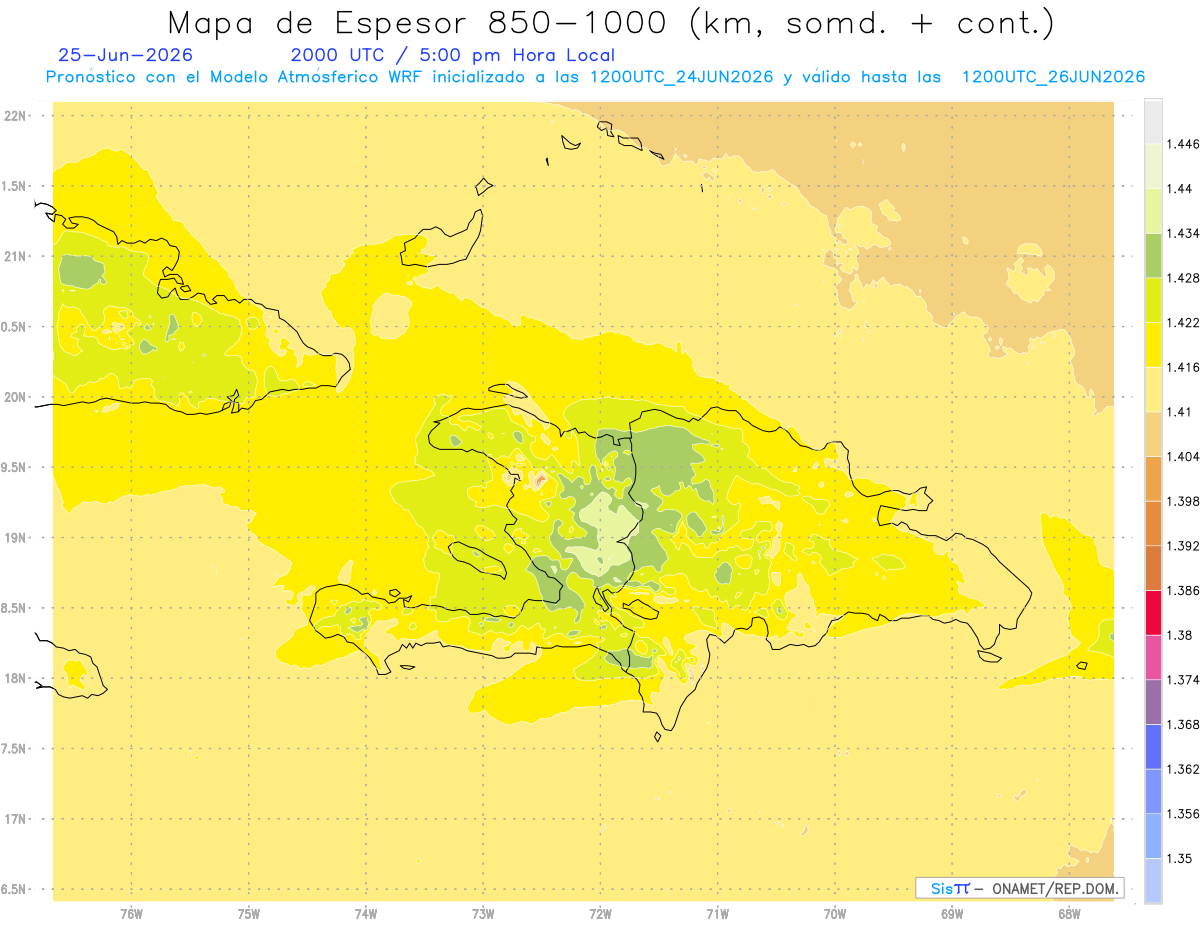
Task: Click the '1.392' colorbar value
Action: click(1183, 546)
